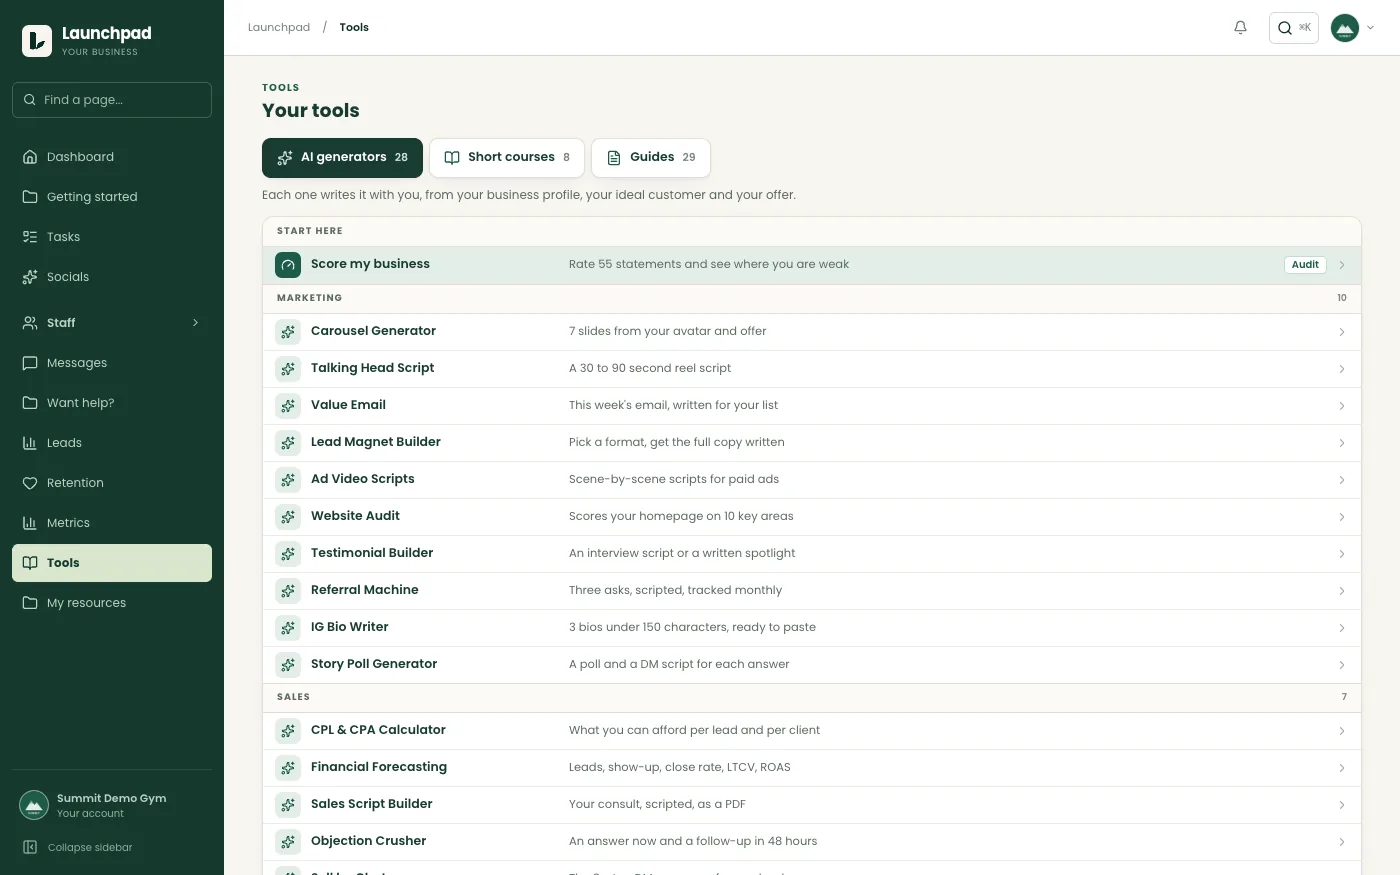Image resolution: width=1400 pixels, height=875 pixels.
Task: Click the chevron on Financial Forecasting row
Action: click(1341, 768)
